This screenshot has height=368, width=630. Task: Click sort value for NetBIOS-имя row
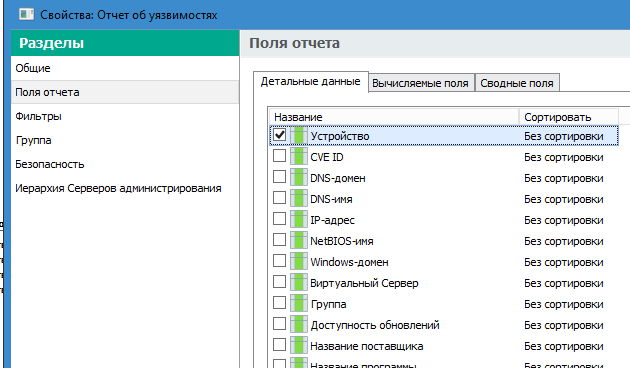pyautogui.click(x=564, y=241)
